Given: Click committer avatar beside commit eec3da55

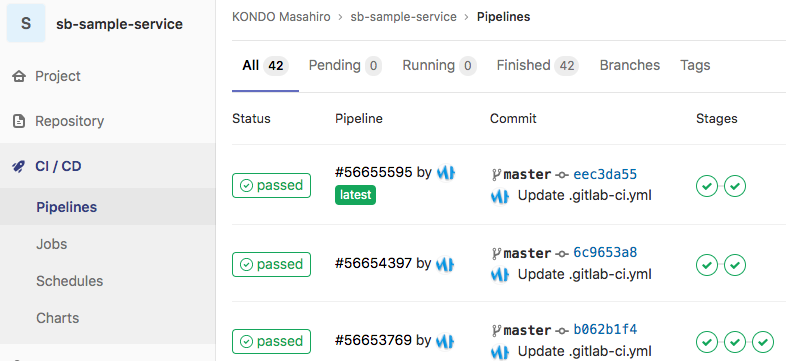Looking at the screenshot, I should point(500,196).
